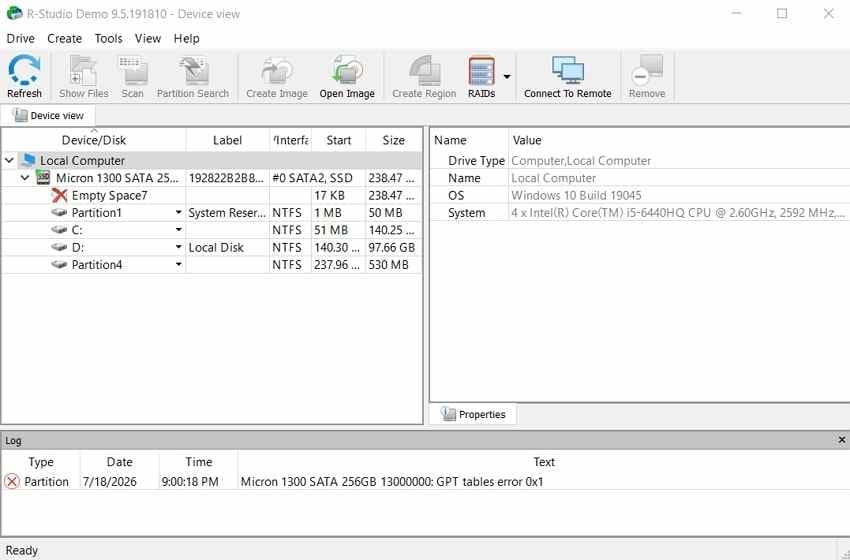This screenshot has height=560, width=850.
Task: Select the Partition4 tree row
Action: [211, 265]
